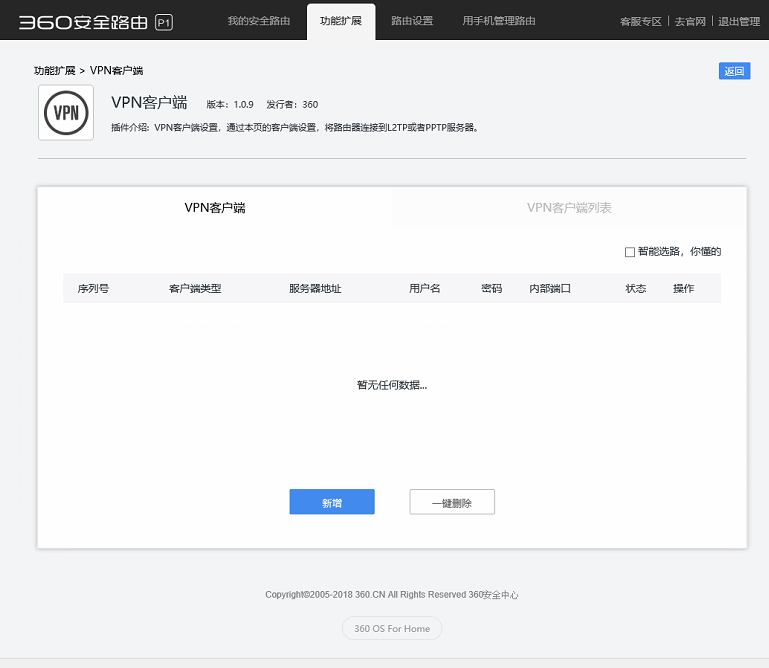769x668 pixels.
Task: Click VPN客户端 in the breadcrumb
Action: click(116, 71)
